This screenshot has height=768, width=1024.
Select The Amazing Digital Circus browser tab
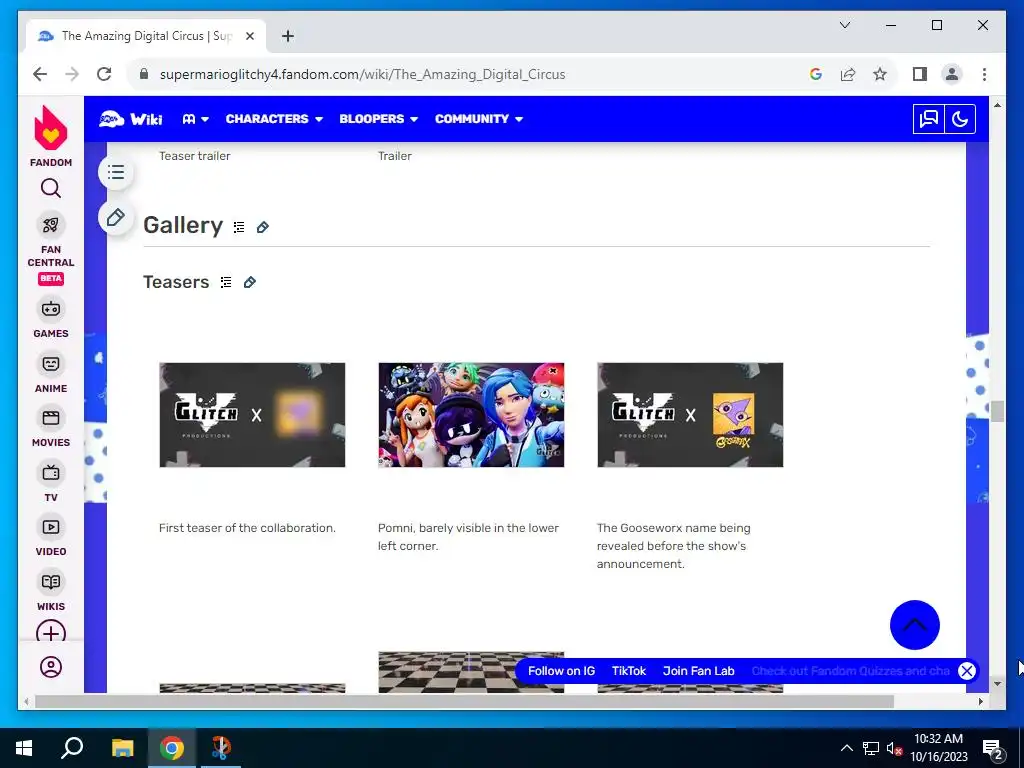coord(146,36)
